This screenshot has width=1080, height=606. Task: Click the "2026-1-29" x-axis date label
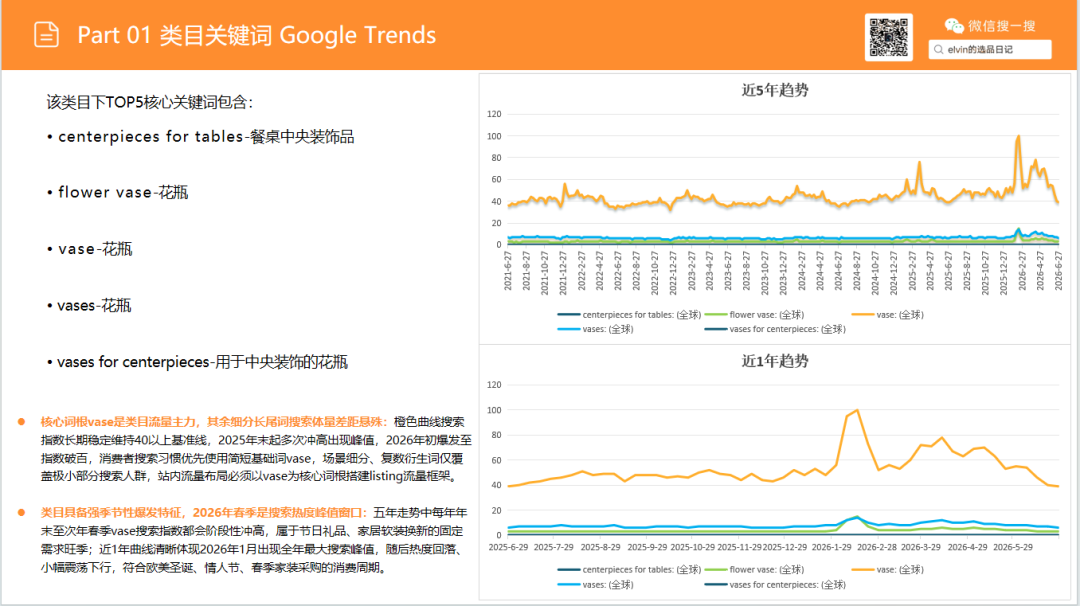tap(831, 547)
